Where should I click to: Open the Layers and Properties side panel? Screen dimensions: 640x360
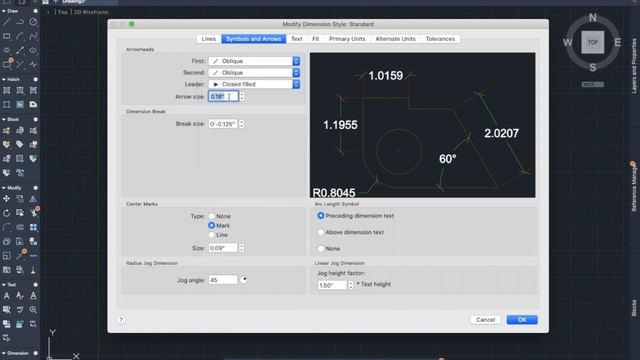coord(634,66)
